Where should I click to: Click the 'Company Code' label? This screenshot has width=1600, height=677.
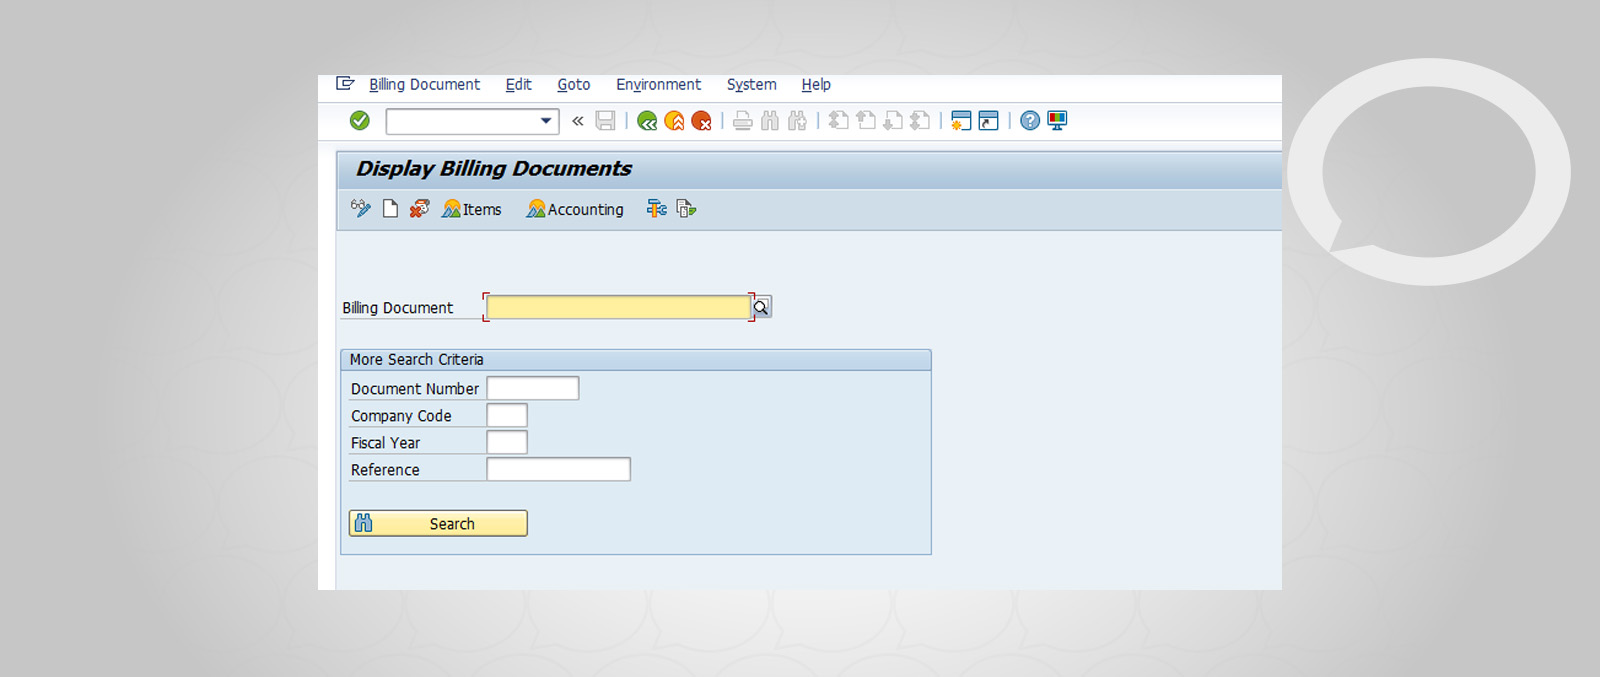tap(401, 416)
